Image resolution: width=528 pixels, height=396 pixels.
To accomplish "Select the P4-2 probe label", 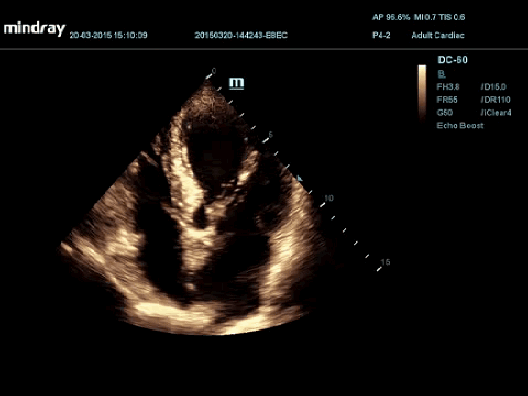I will coord(381,35).
